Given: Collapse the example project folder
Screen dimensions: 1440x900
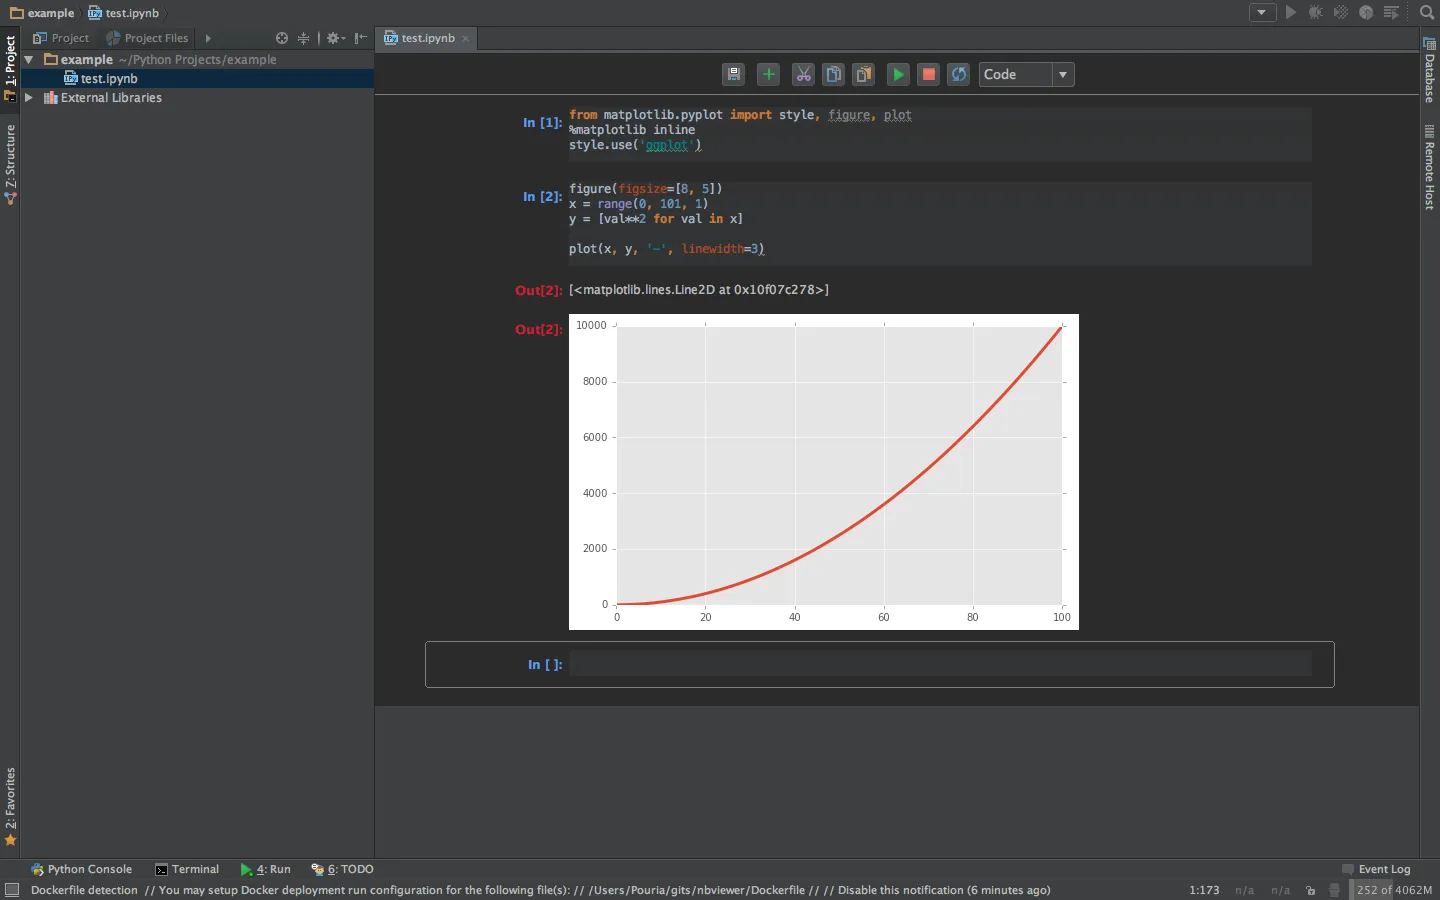Looking at the screenshot, I should pos(29,60).
